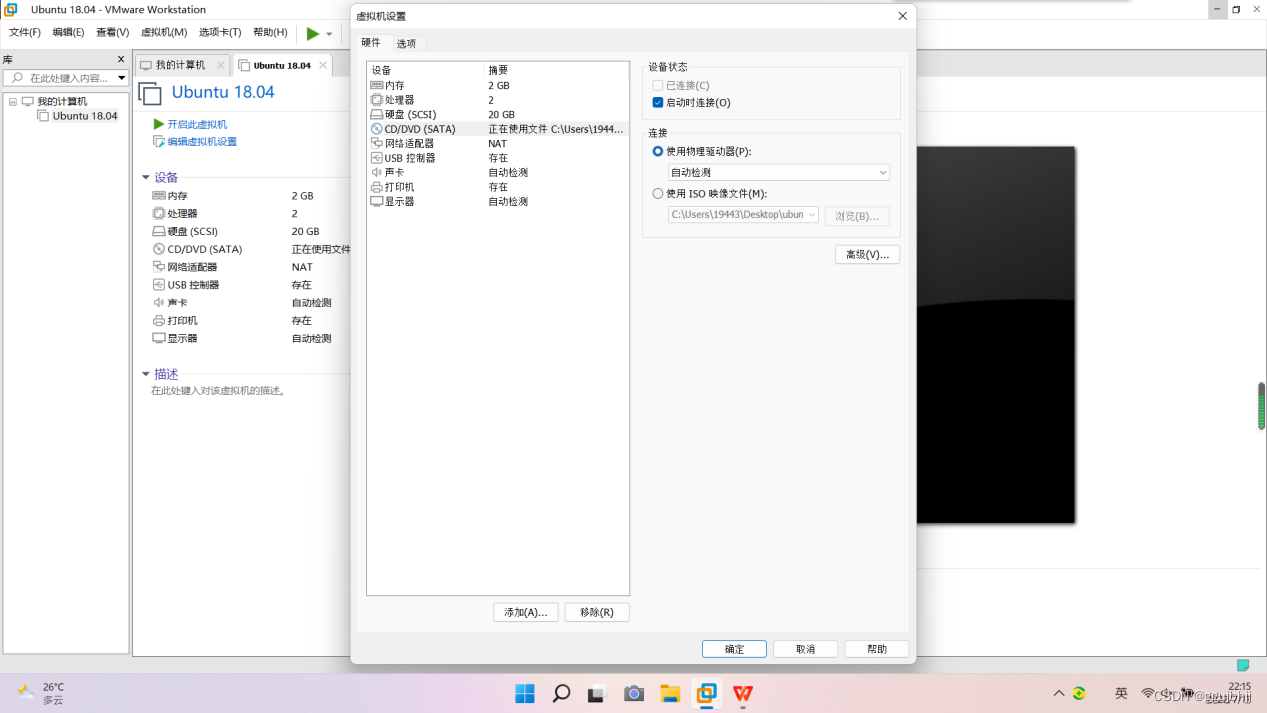The height and width of the screenshot is (713, 1267).
Task: Click the Ubuntu 18.04 VM icon in library tree
Action: pos(43,116)
